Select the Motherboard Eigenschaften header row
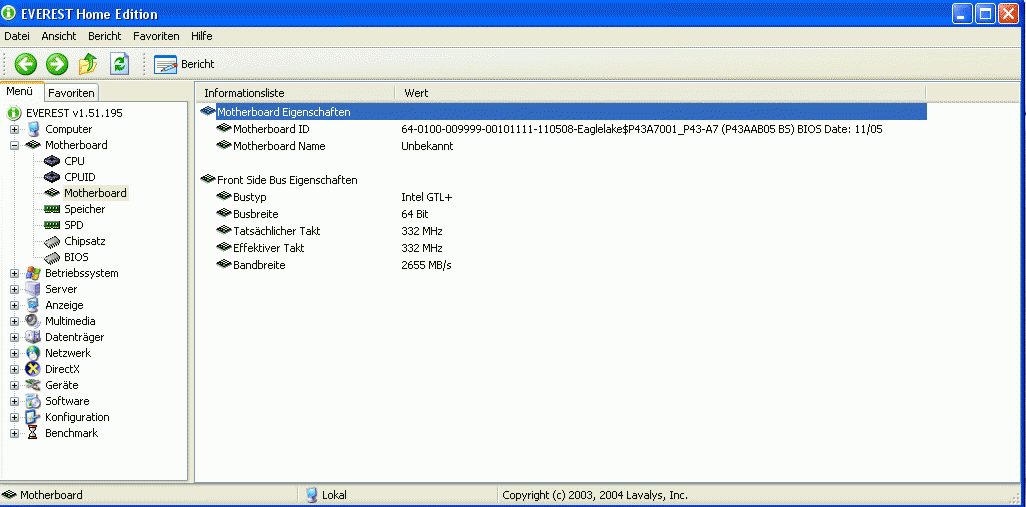 point(563,112)
